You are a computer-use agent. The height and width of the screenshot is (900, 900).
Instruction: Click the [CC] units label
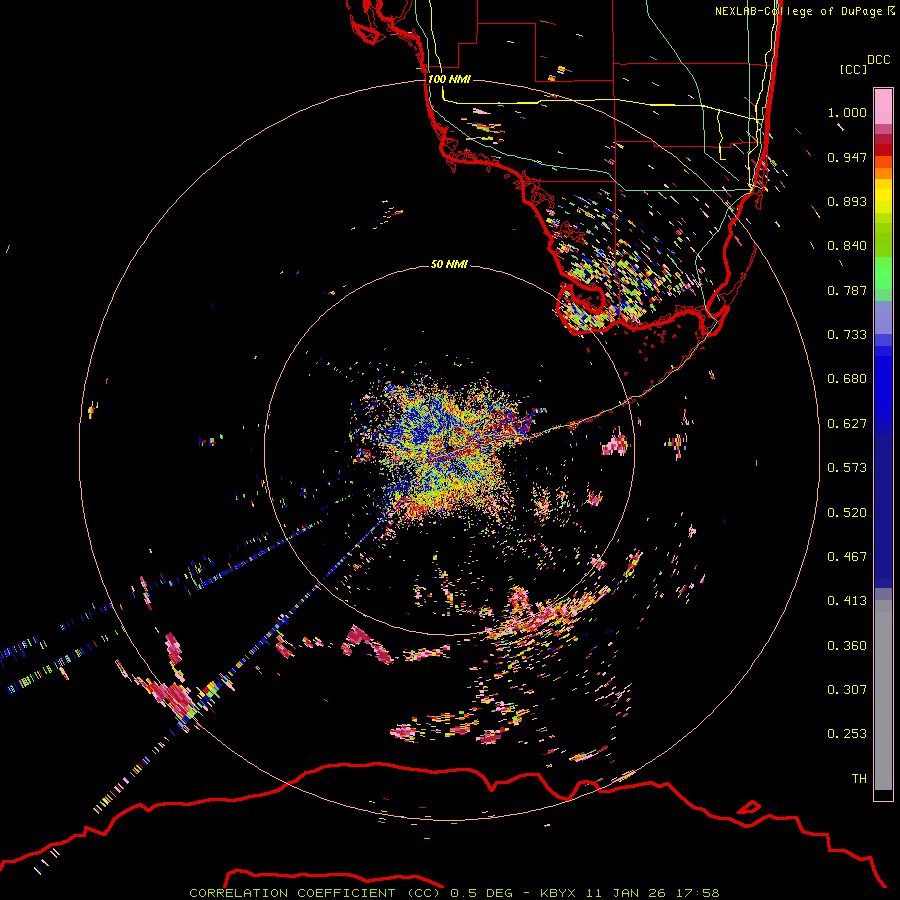(x=853, y=69)
